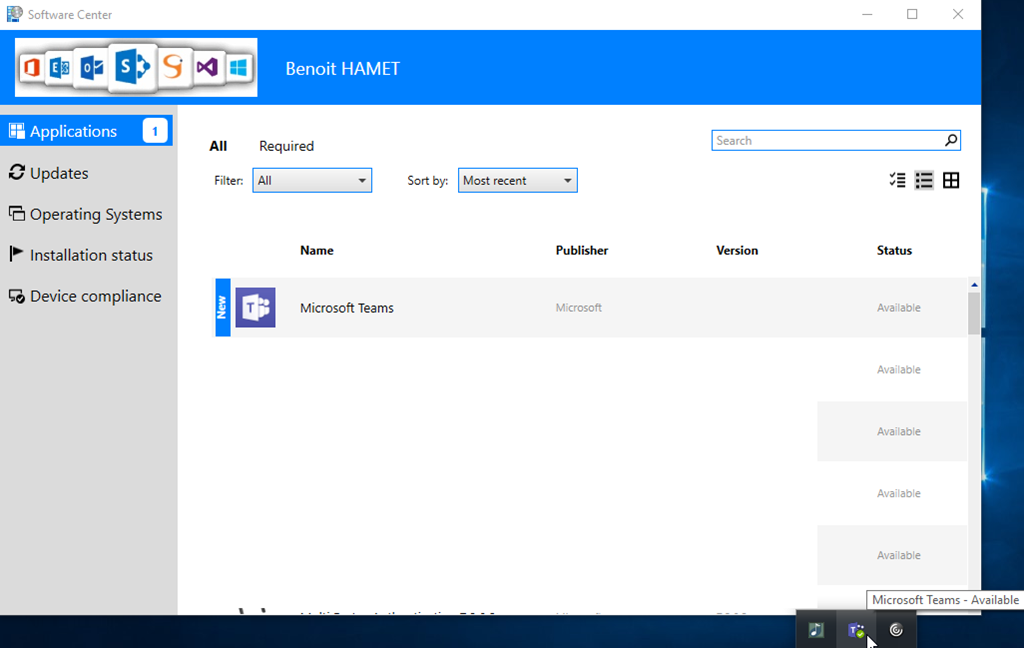Click the music note tray icon
The width and height of the screenshot is (1024, 648).
tap(816, 630)
